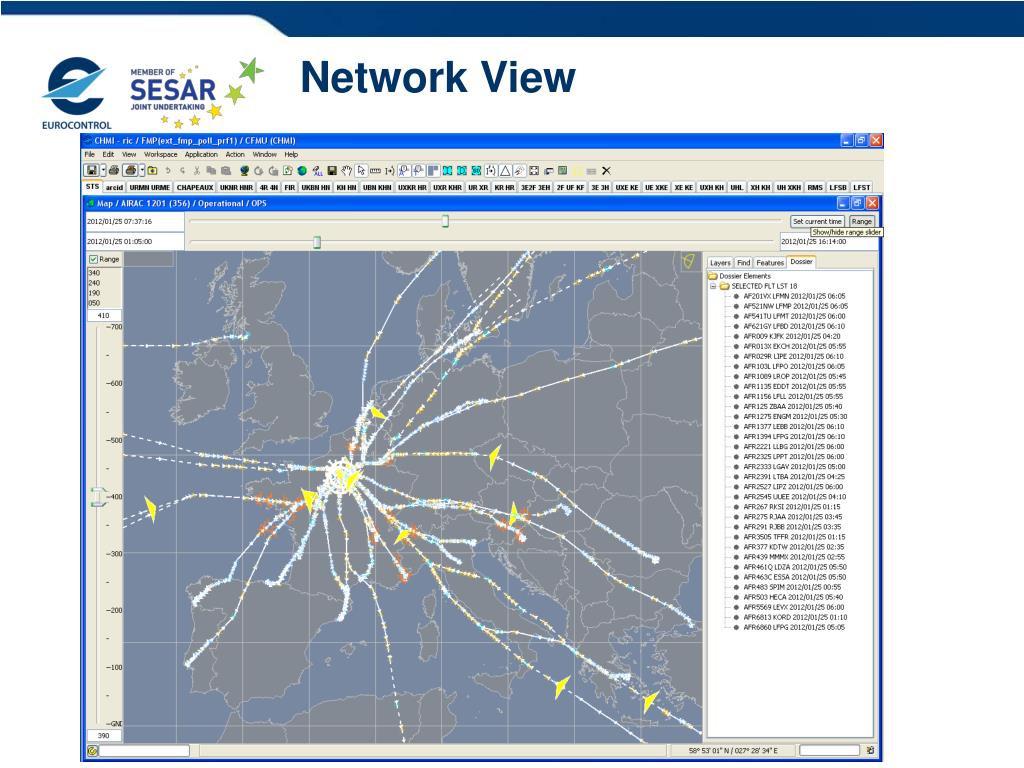Switch to the Features tab
The width and height of the screenshot is (1024, 768).
770,263
